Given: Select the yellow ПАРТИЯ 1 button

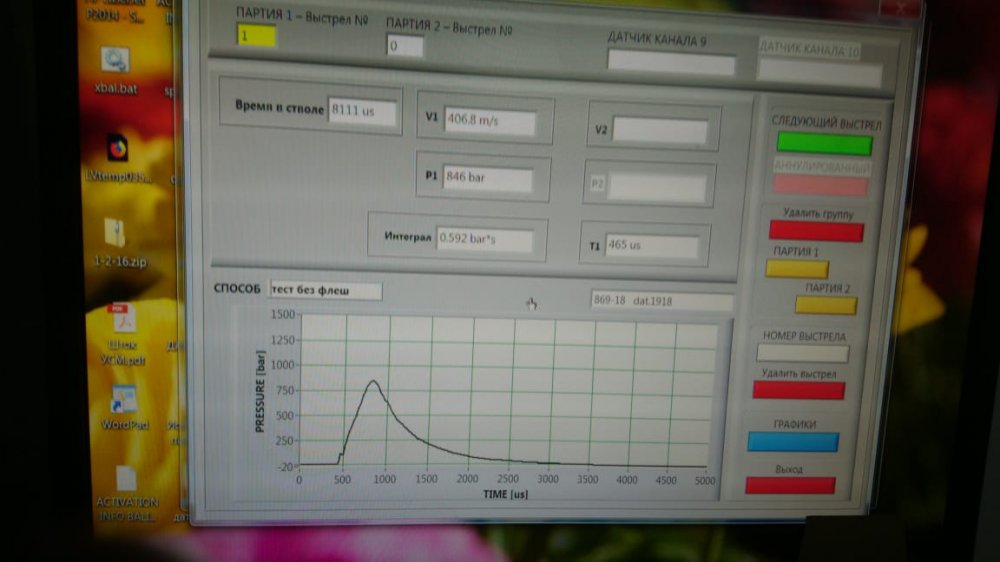Looking at the screenshot, I should click(796, 269).
